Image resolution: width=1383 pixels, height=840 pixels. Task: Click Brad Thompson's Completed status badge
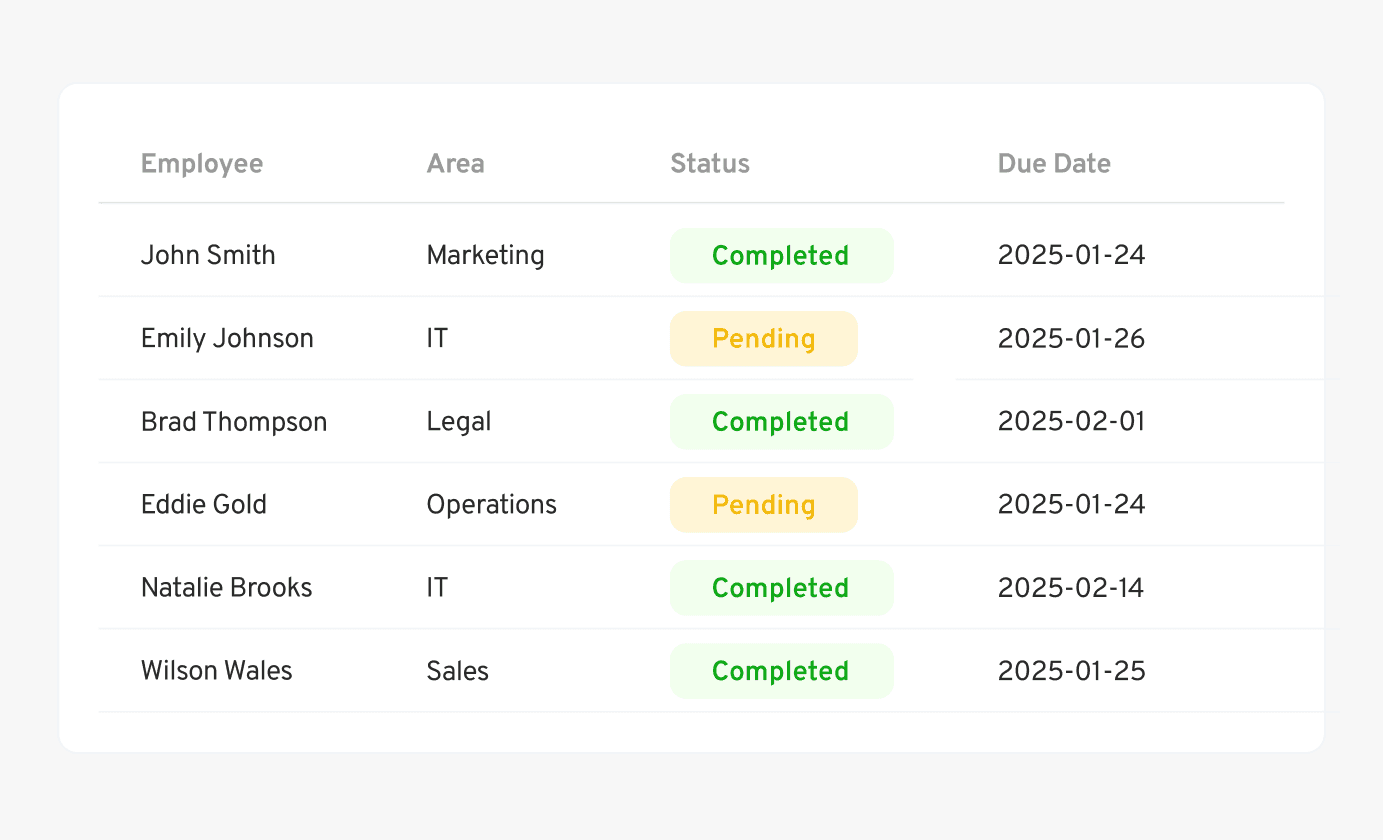[781, 421]
